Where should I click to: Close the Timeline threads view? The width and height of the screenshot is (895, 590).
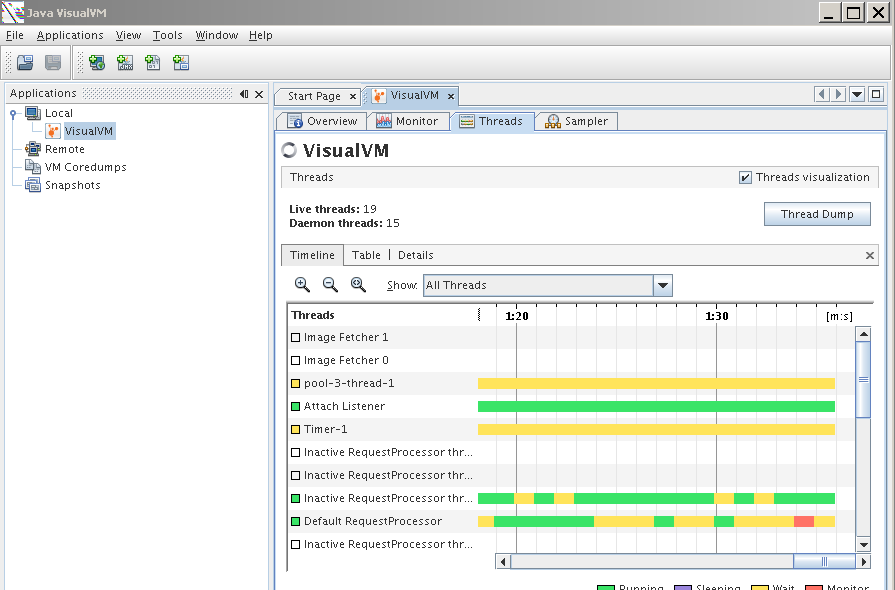(870, 256)
